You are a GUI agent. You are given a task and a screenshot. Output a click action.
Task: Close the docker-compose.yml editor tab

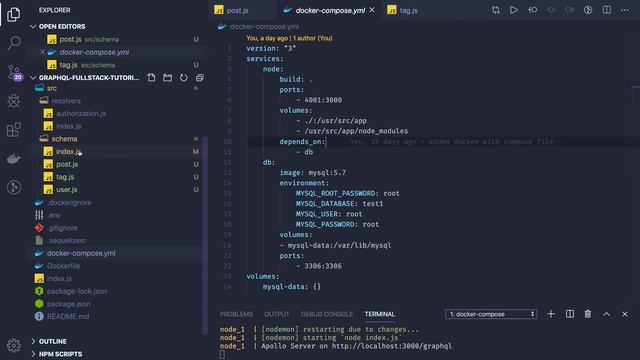[372, 10]
